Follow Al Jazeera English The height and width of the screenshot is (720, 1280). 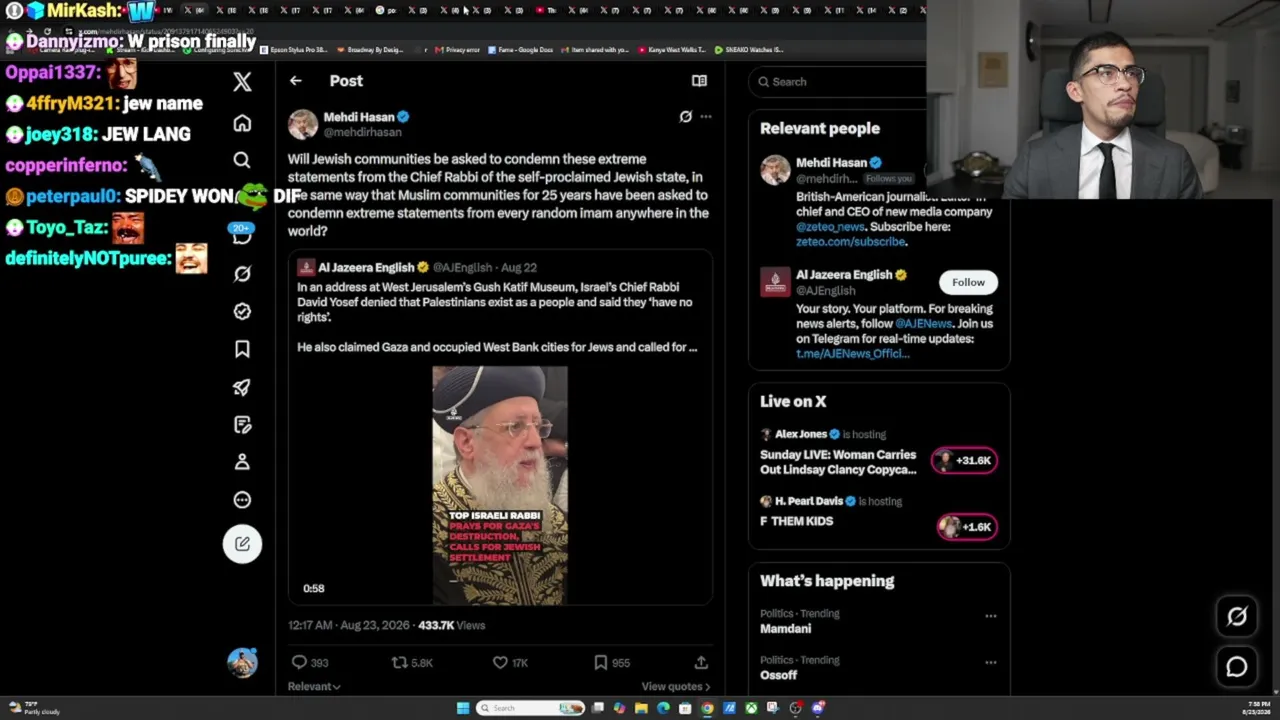point(968,282)
